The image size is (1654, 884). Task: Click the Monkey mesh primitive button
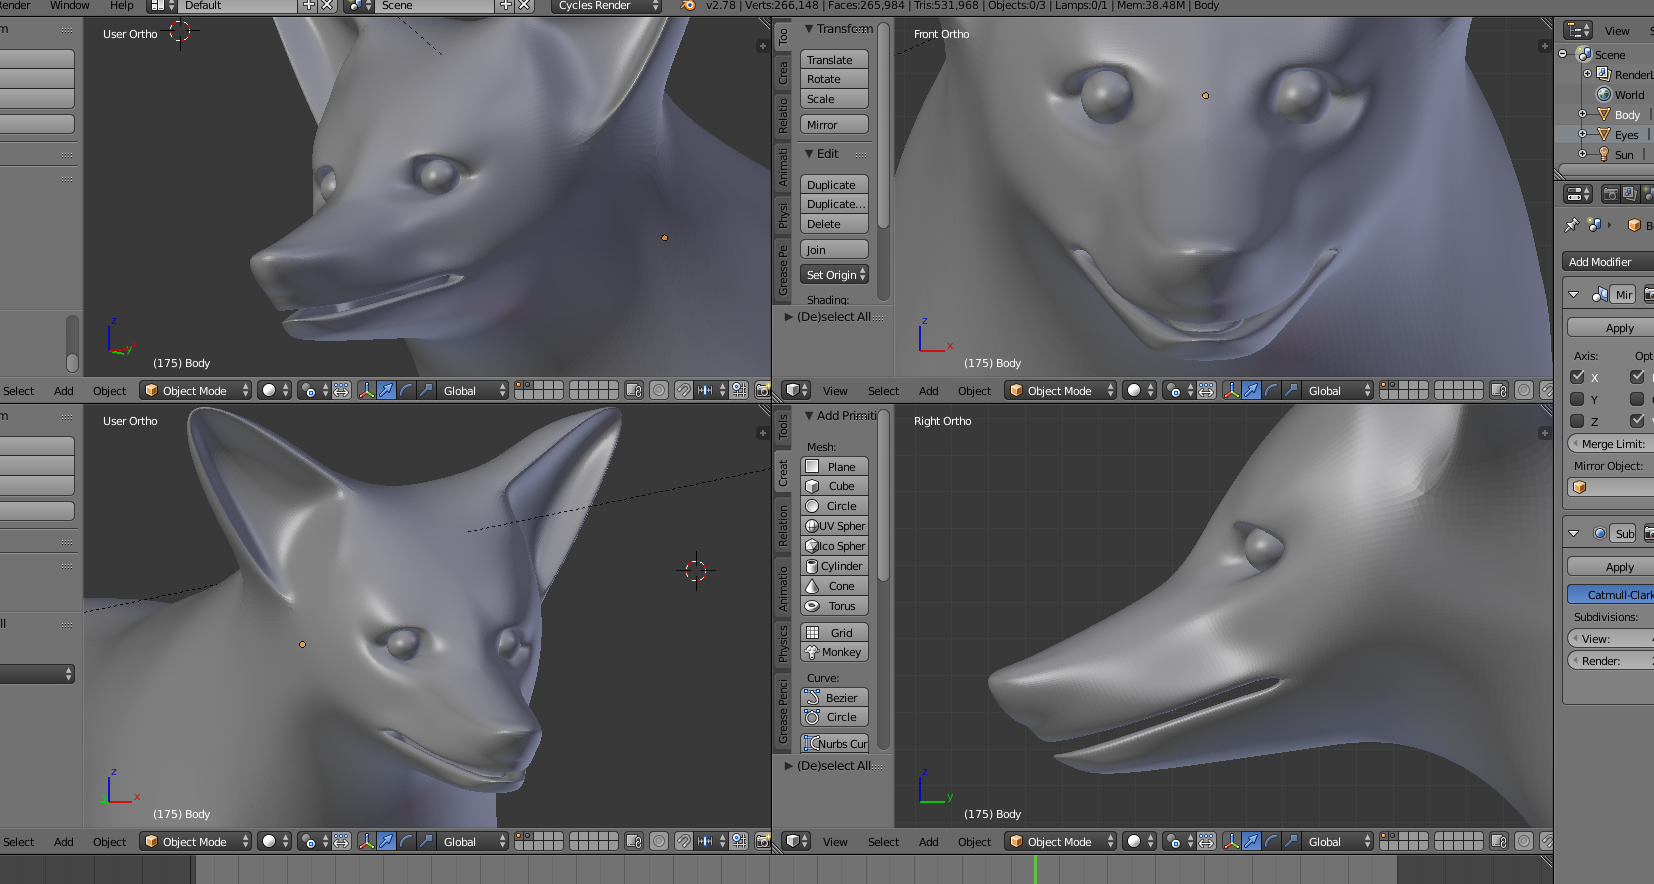pyautogui.click(x=835, y=652)
